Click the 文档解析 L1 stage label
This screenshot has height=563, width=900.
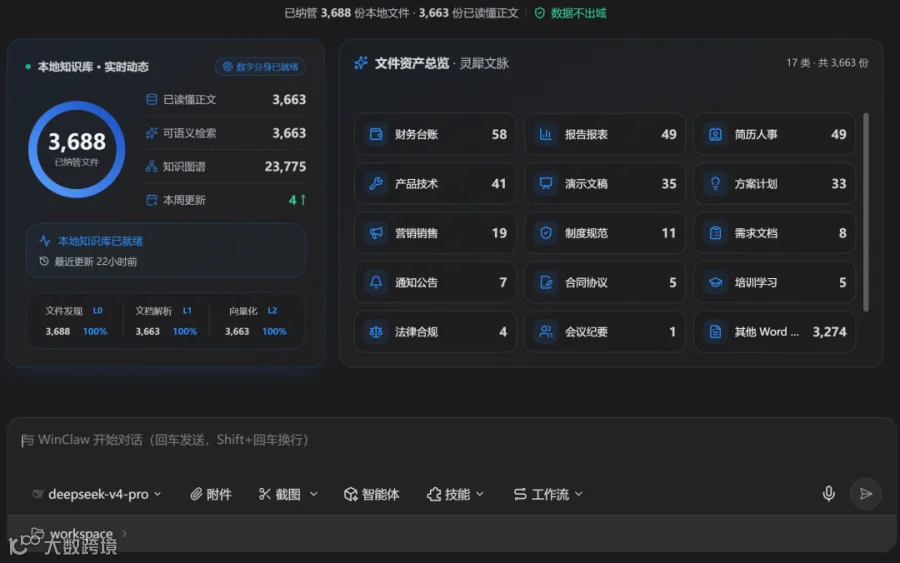[164, 310]
